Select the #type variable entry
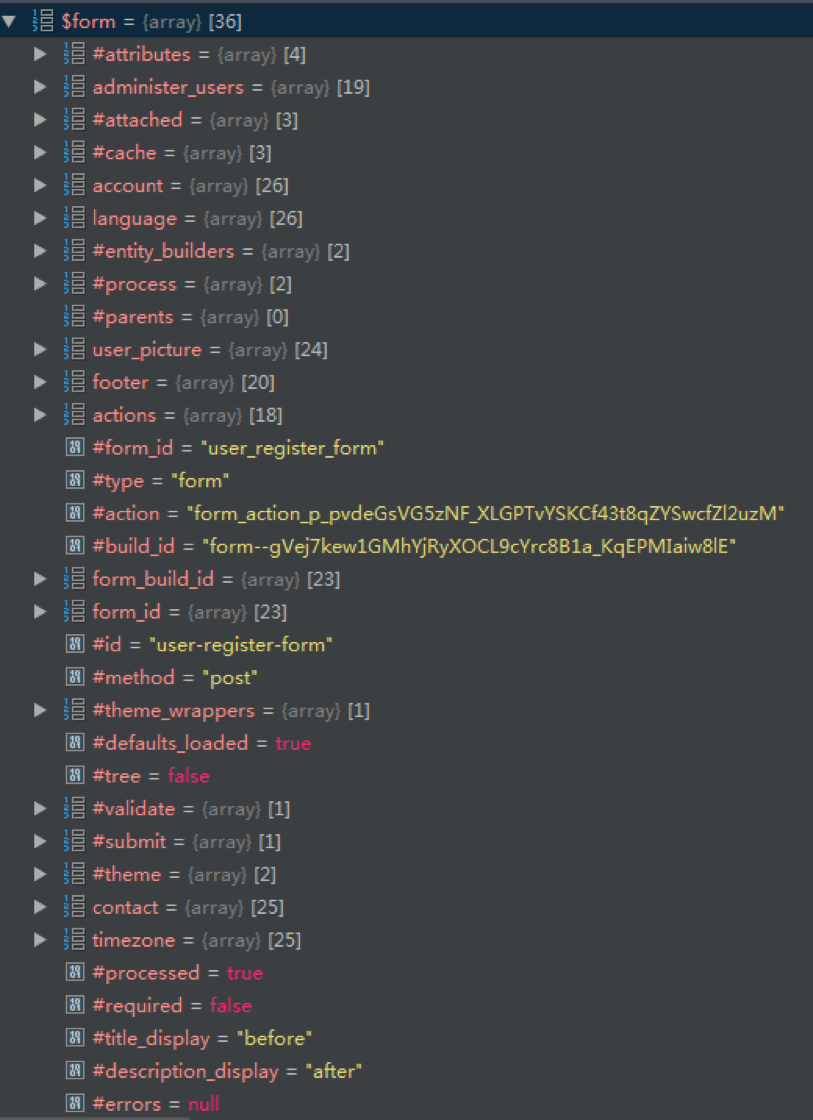Screen dimensions: 813x1120 point(118,480)
